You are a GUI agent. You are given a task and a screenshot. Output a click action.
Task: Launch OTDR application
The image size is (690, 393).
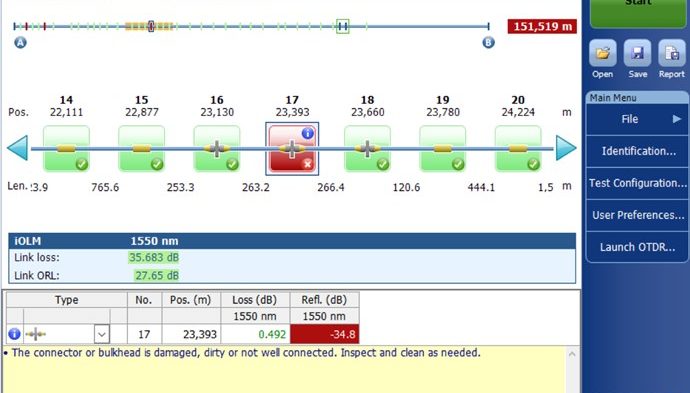[x=637, y=247]
